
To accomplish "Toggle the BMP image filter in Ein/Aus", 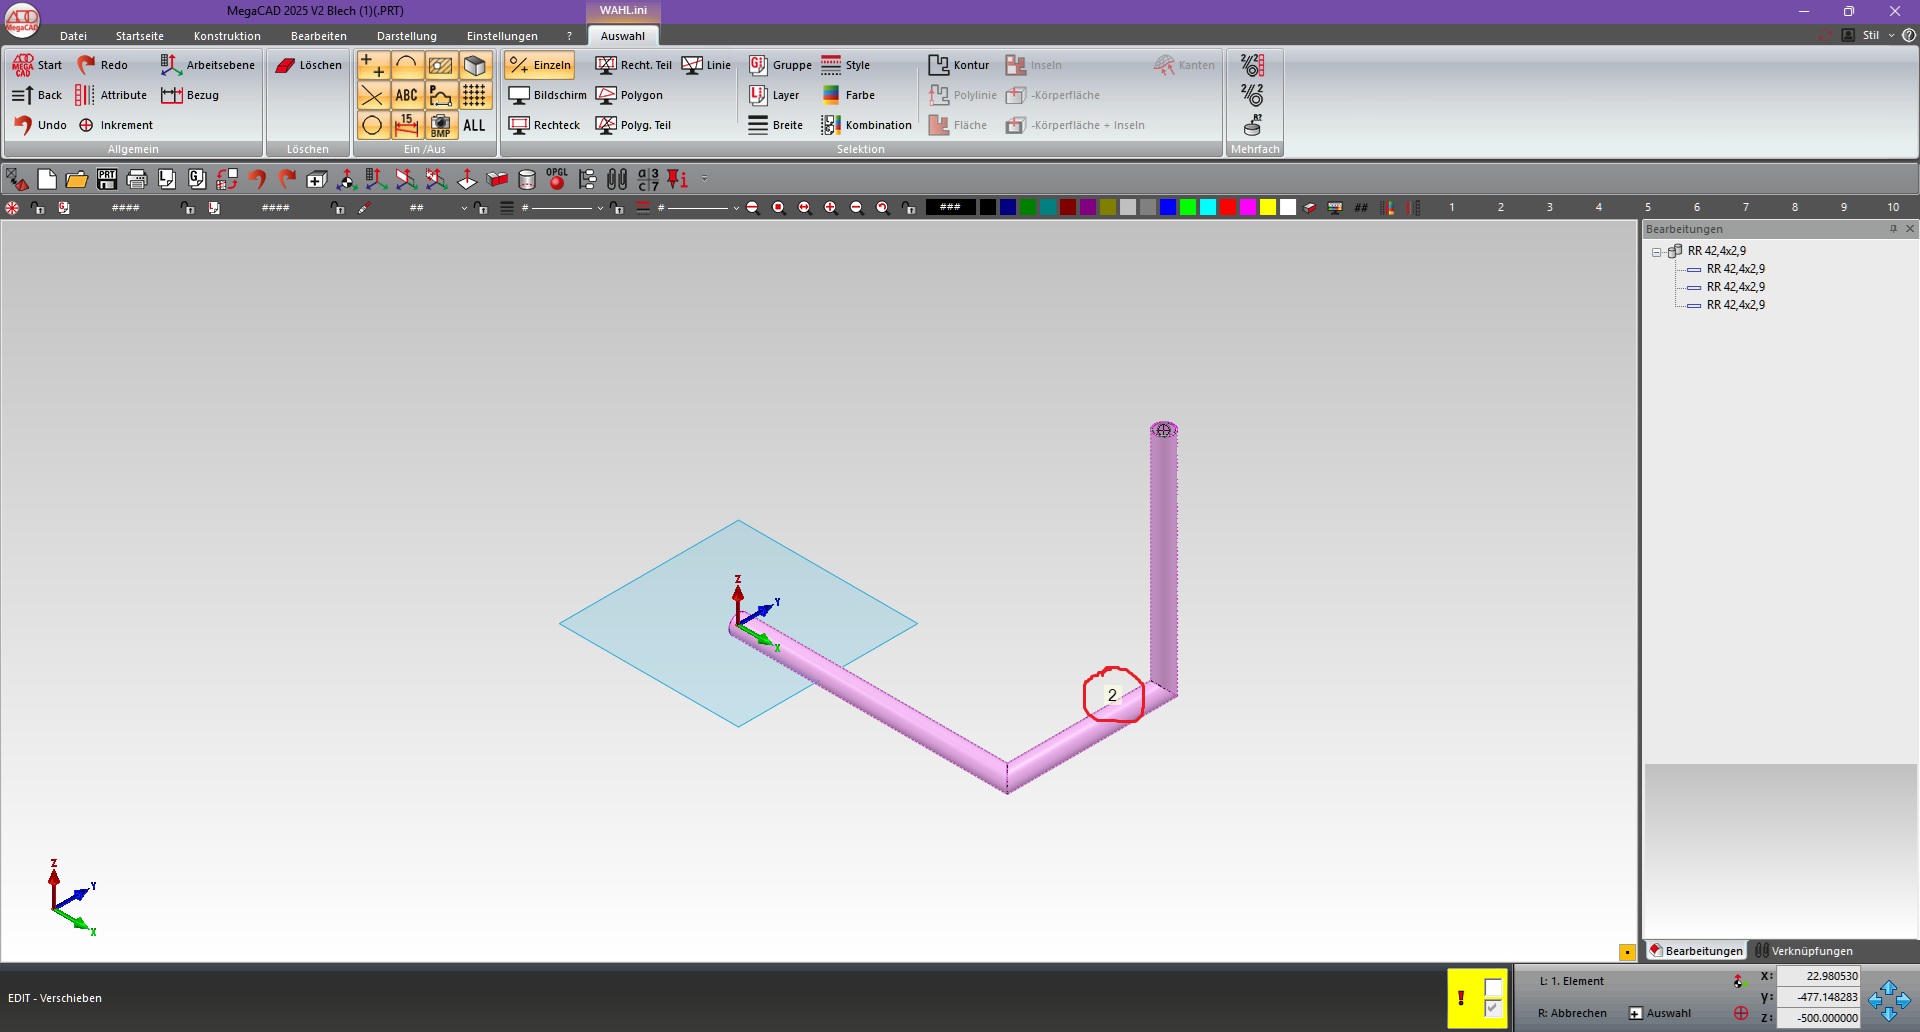I will (440, 126).
